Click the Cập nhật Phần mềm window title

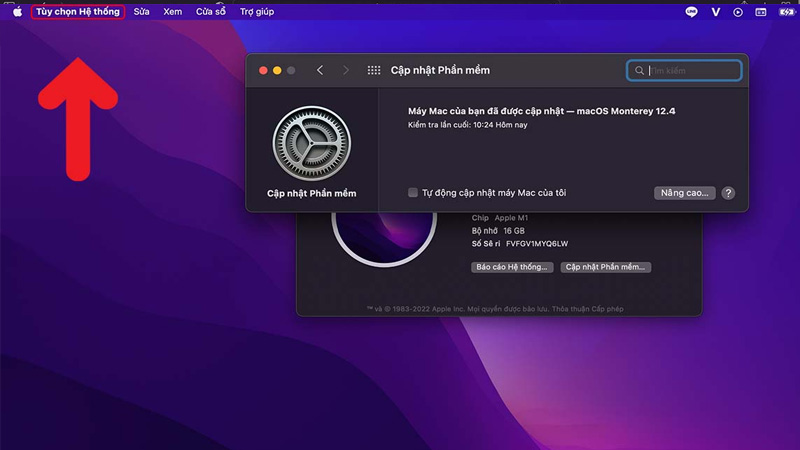tap(440, 70)
